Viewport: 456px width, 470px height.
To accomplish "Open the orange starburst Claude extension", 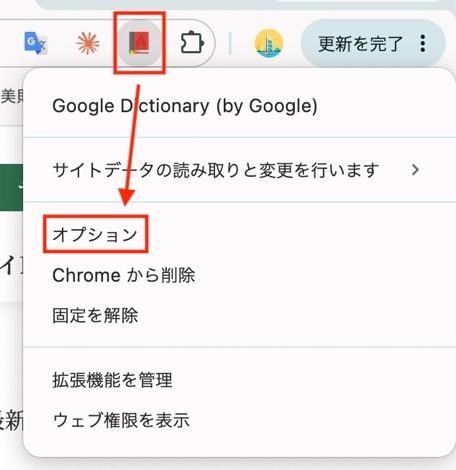I will pyautogui.click(x=88, y=43).
